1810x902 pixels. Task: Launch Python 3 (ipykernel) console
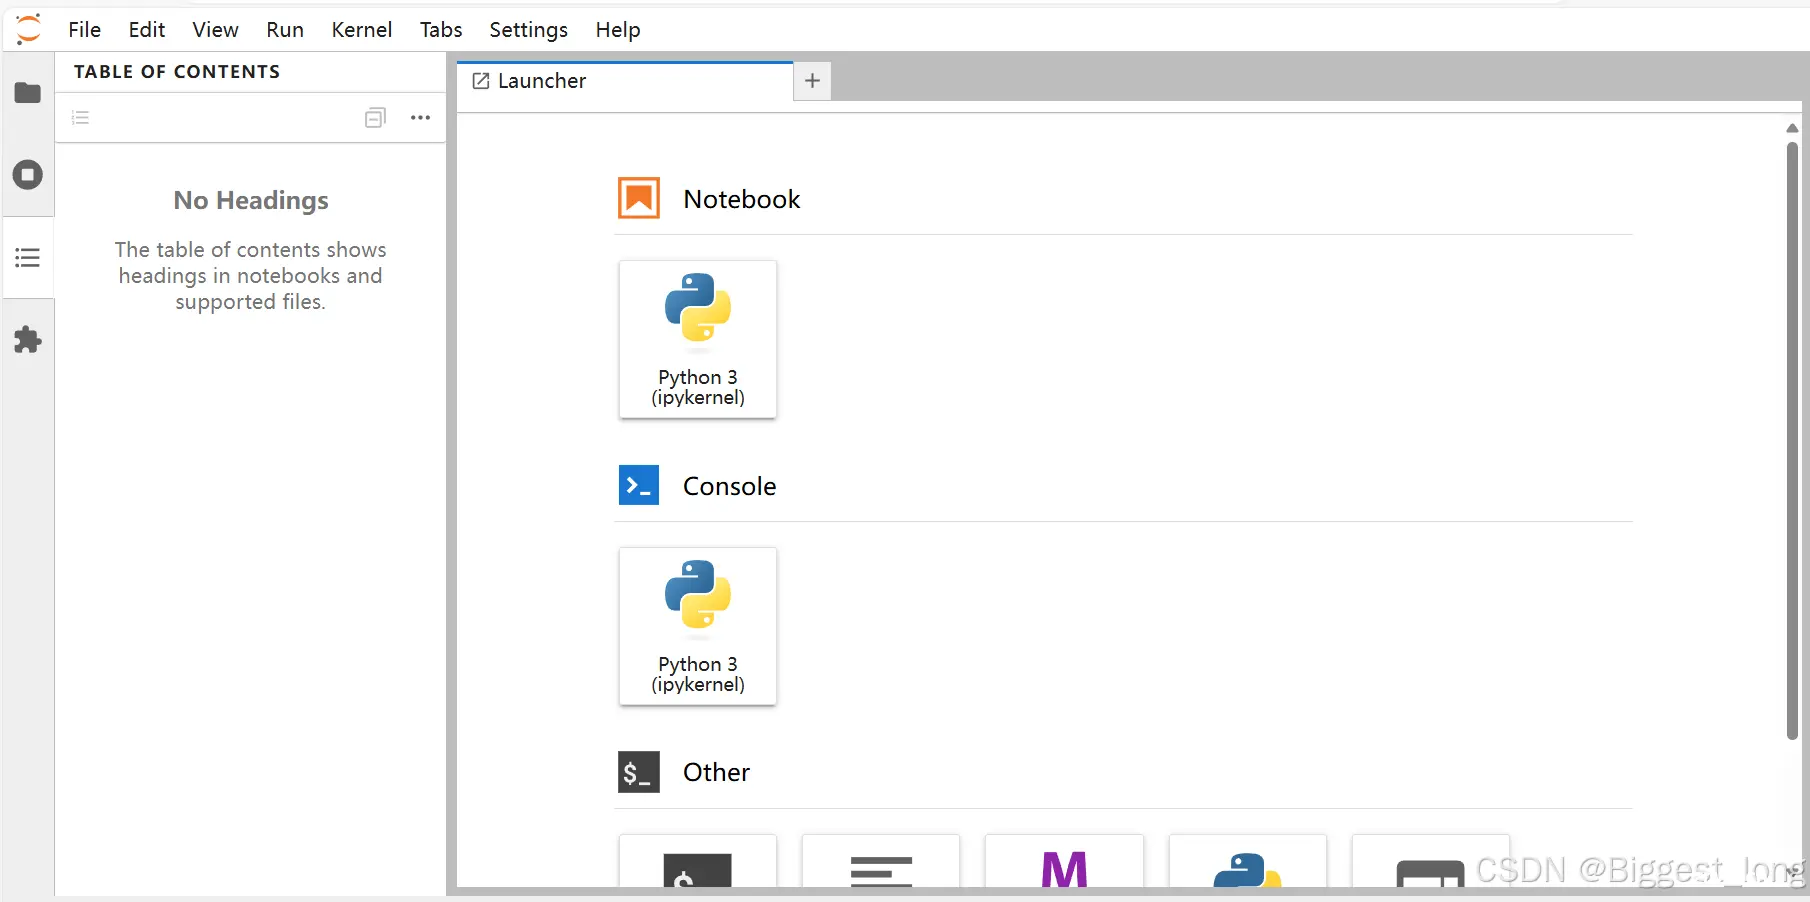tap(698, 627)
